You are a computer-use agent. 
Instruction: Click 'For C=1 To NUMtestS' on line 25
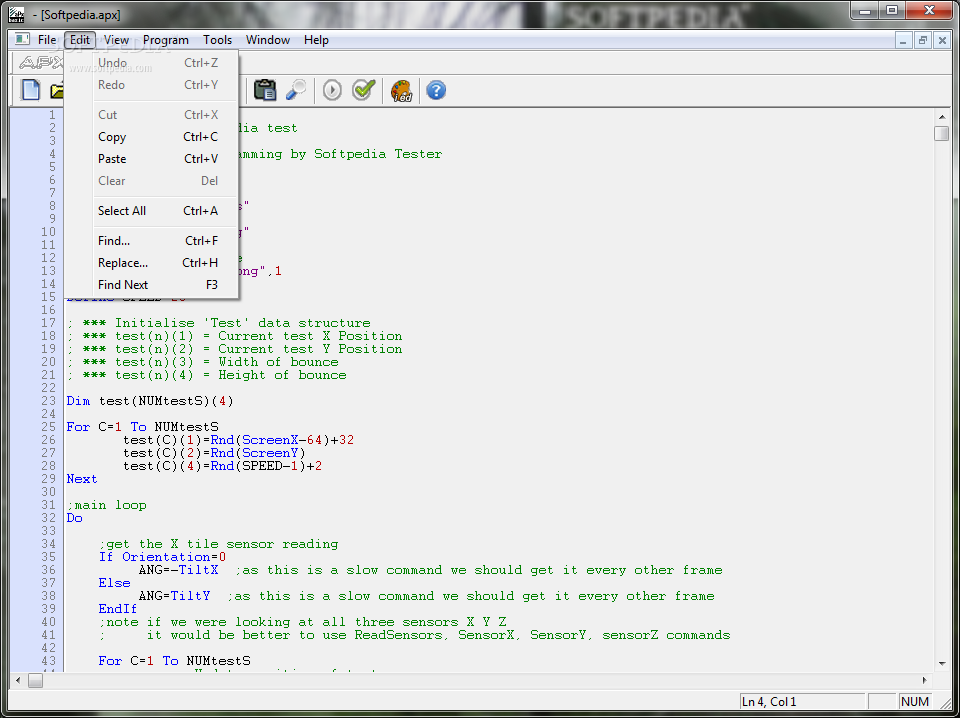coord(142,427)
